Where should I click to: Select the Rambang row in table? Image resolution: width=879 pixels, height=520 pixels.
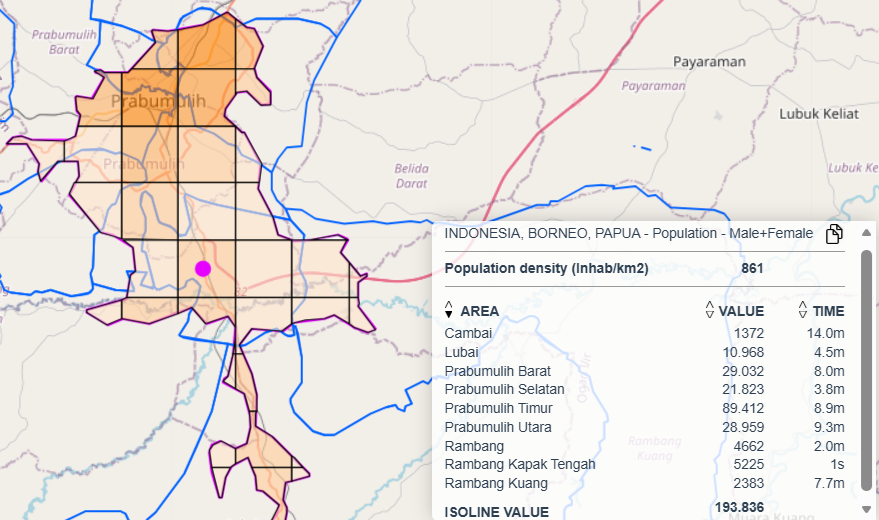[644, 446]
